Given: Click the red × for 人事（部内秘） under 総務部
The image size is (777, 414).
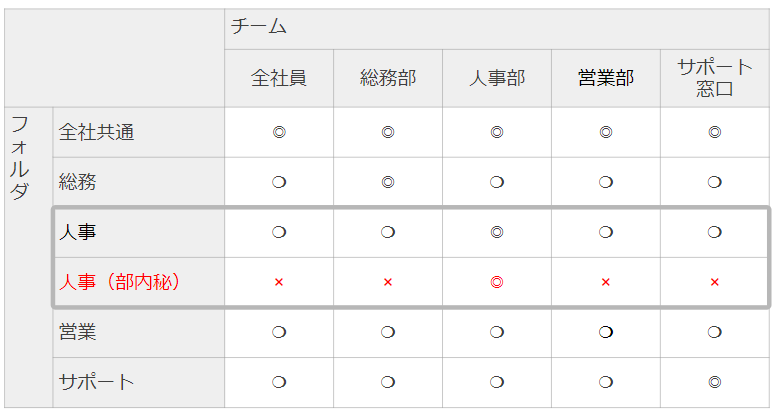Looking at the screenshot, I should [388, 282].
